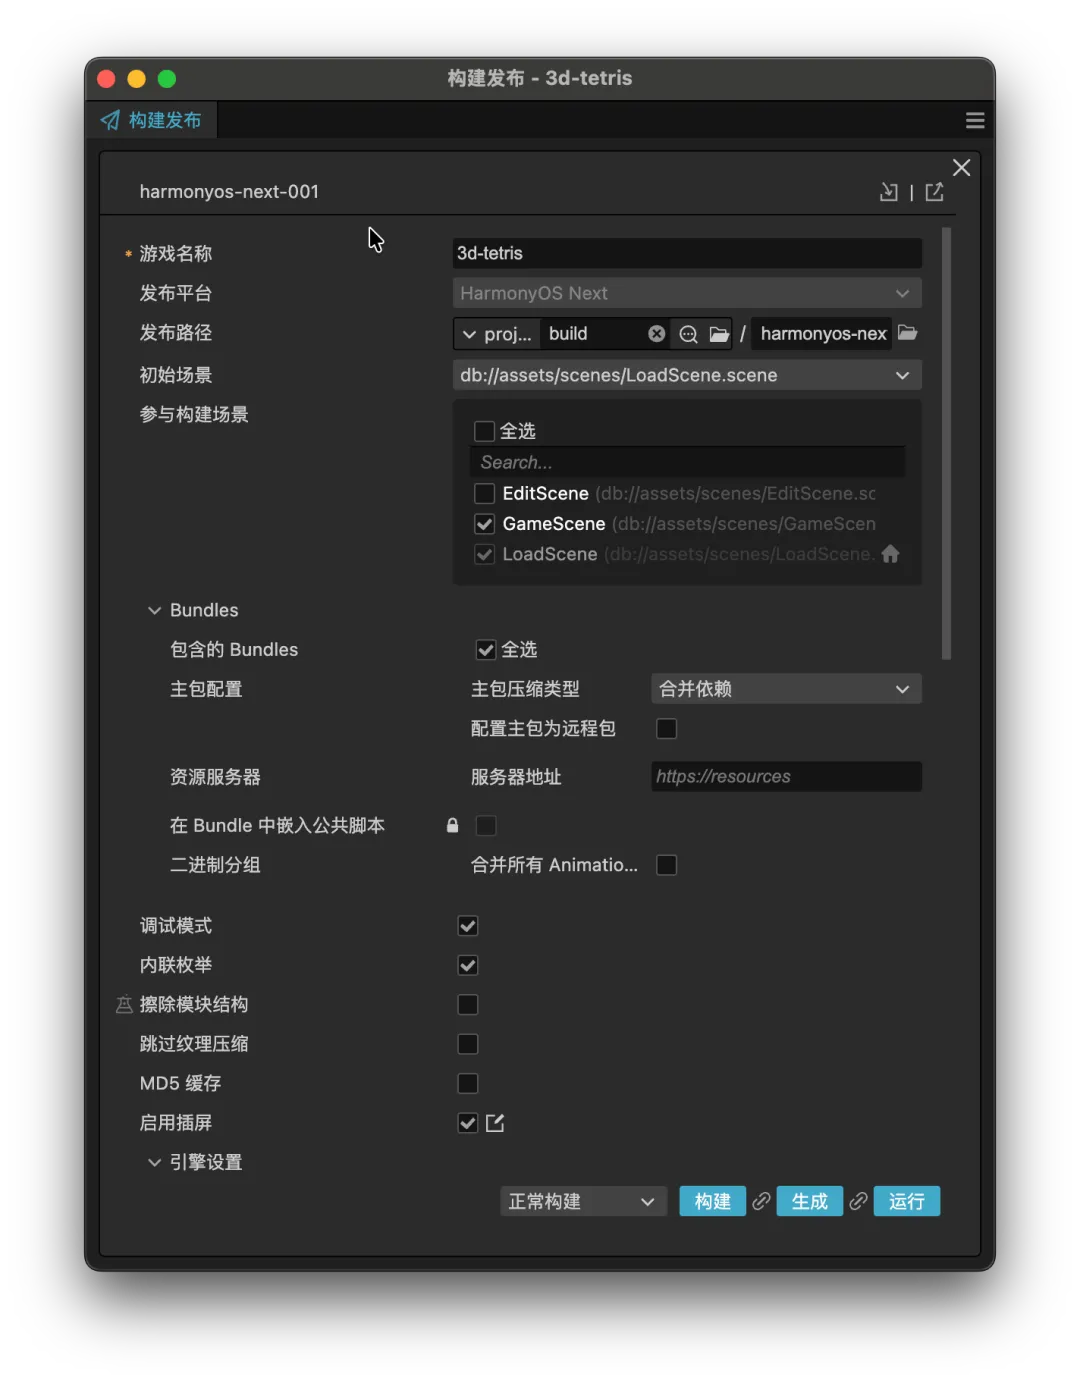
Task: Click the 运行 button
Action: click(x=906, y=1202)
